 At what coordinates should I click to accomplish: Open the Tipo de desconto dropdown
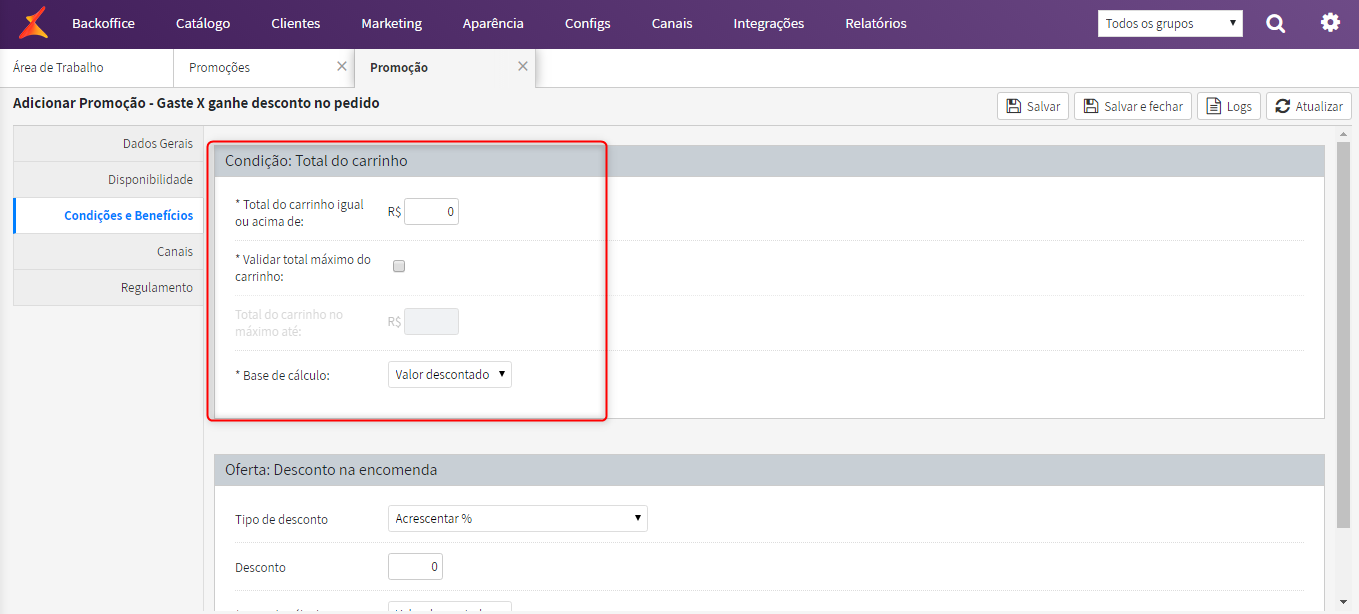pyautogui.click(x=517, y=518)
